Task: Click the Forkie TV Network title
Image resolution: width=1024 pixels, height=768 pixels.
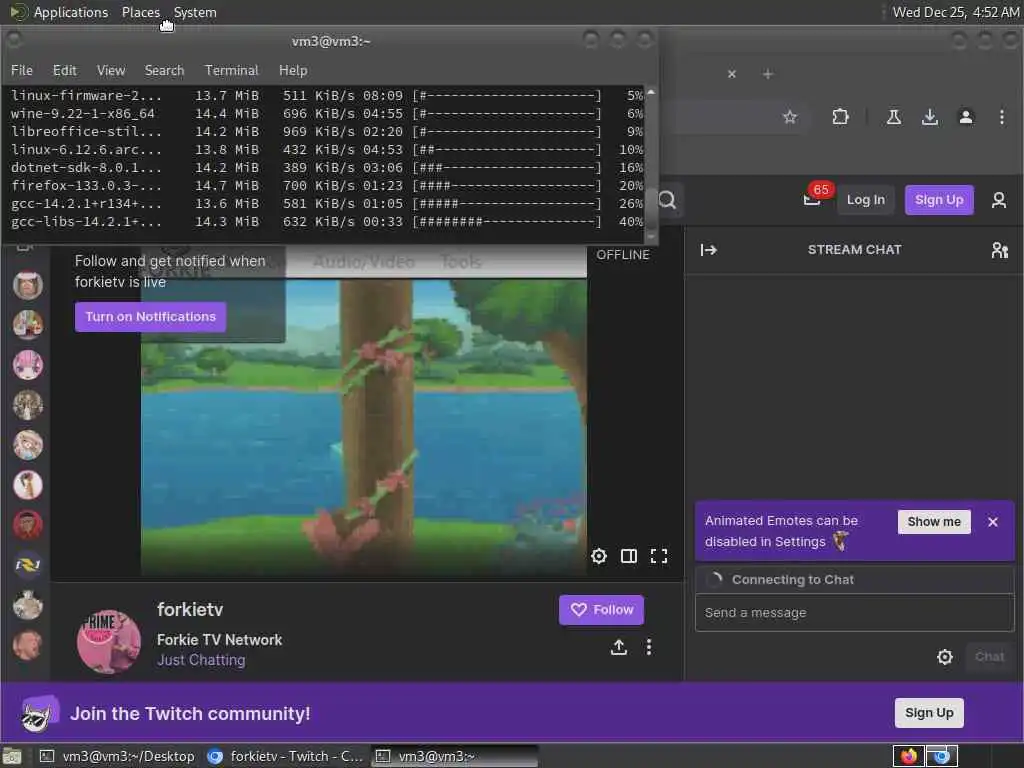Action: 219,639
